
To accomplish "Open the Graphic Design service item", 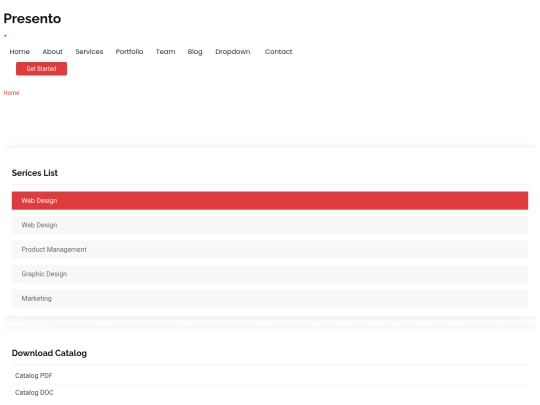I will [x=270, y=274].
